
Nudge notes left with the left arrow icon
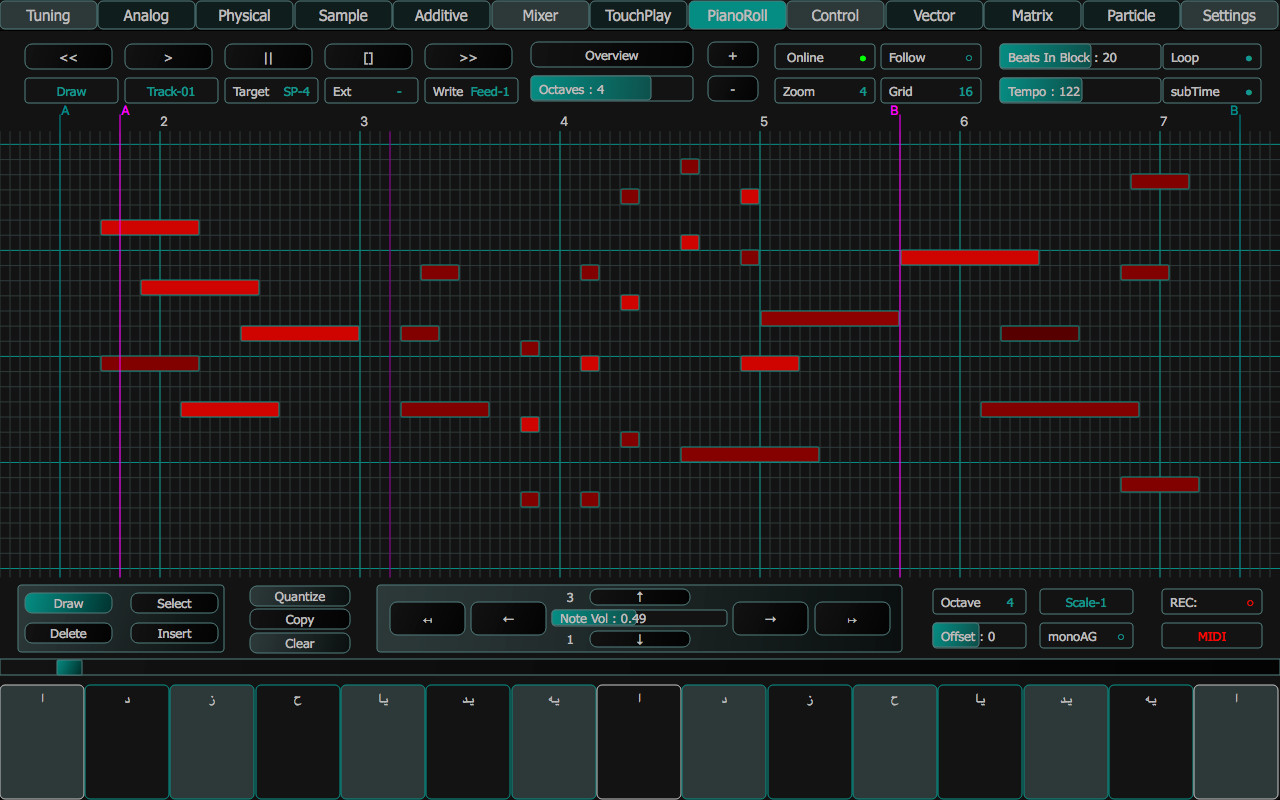coord(508,619)
